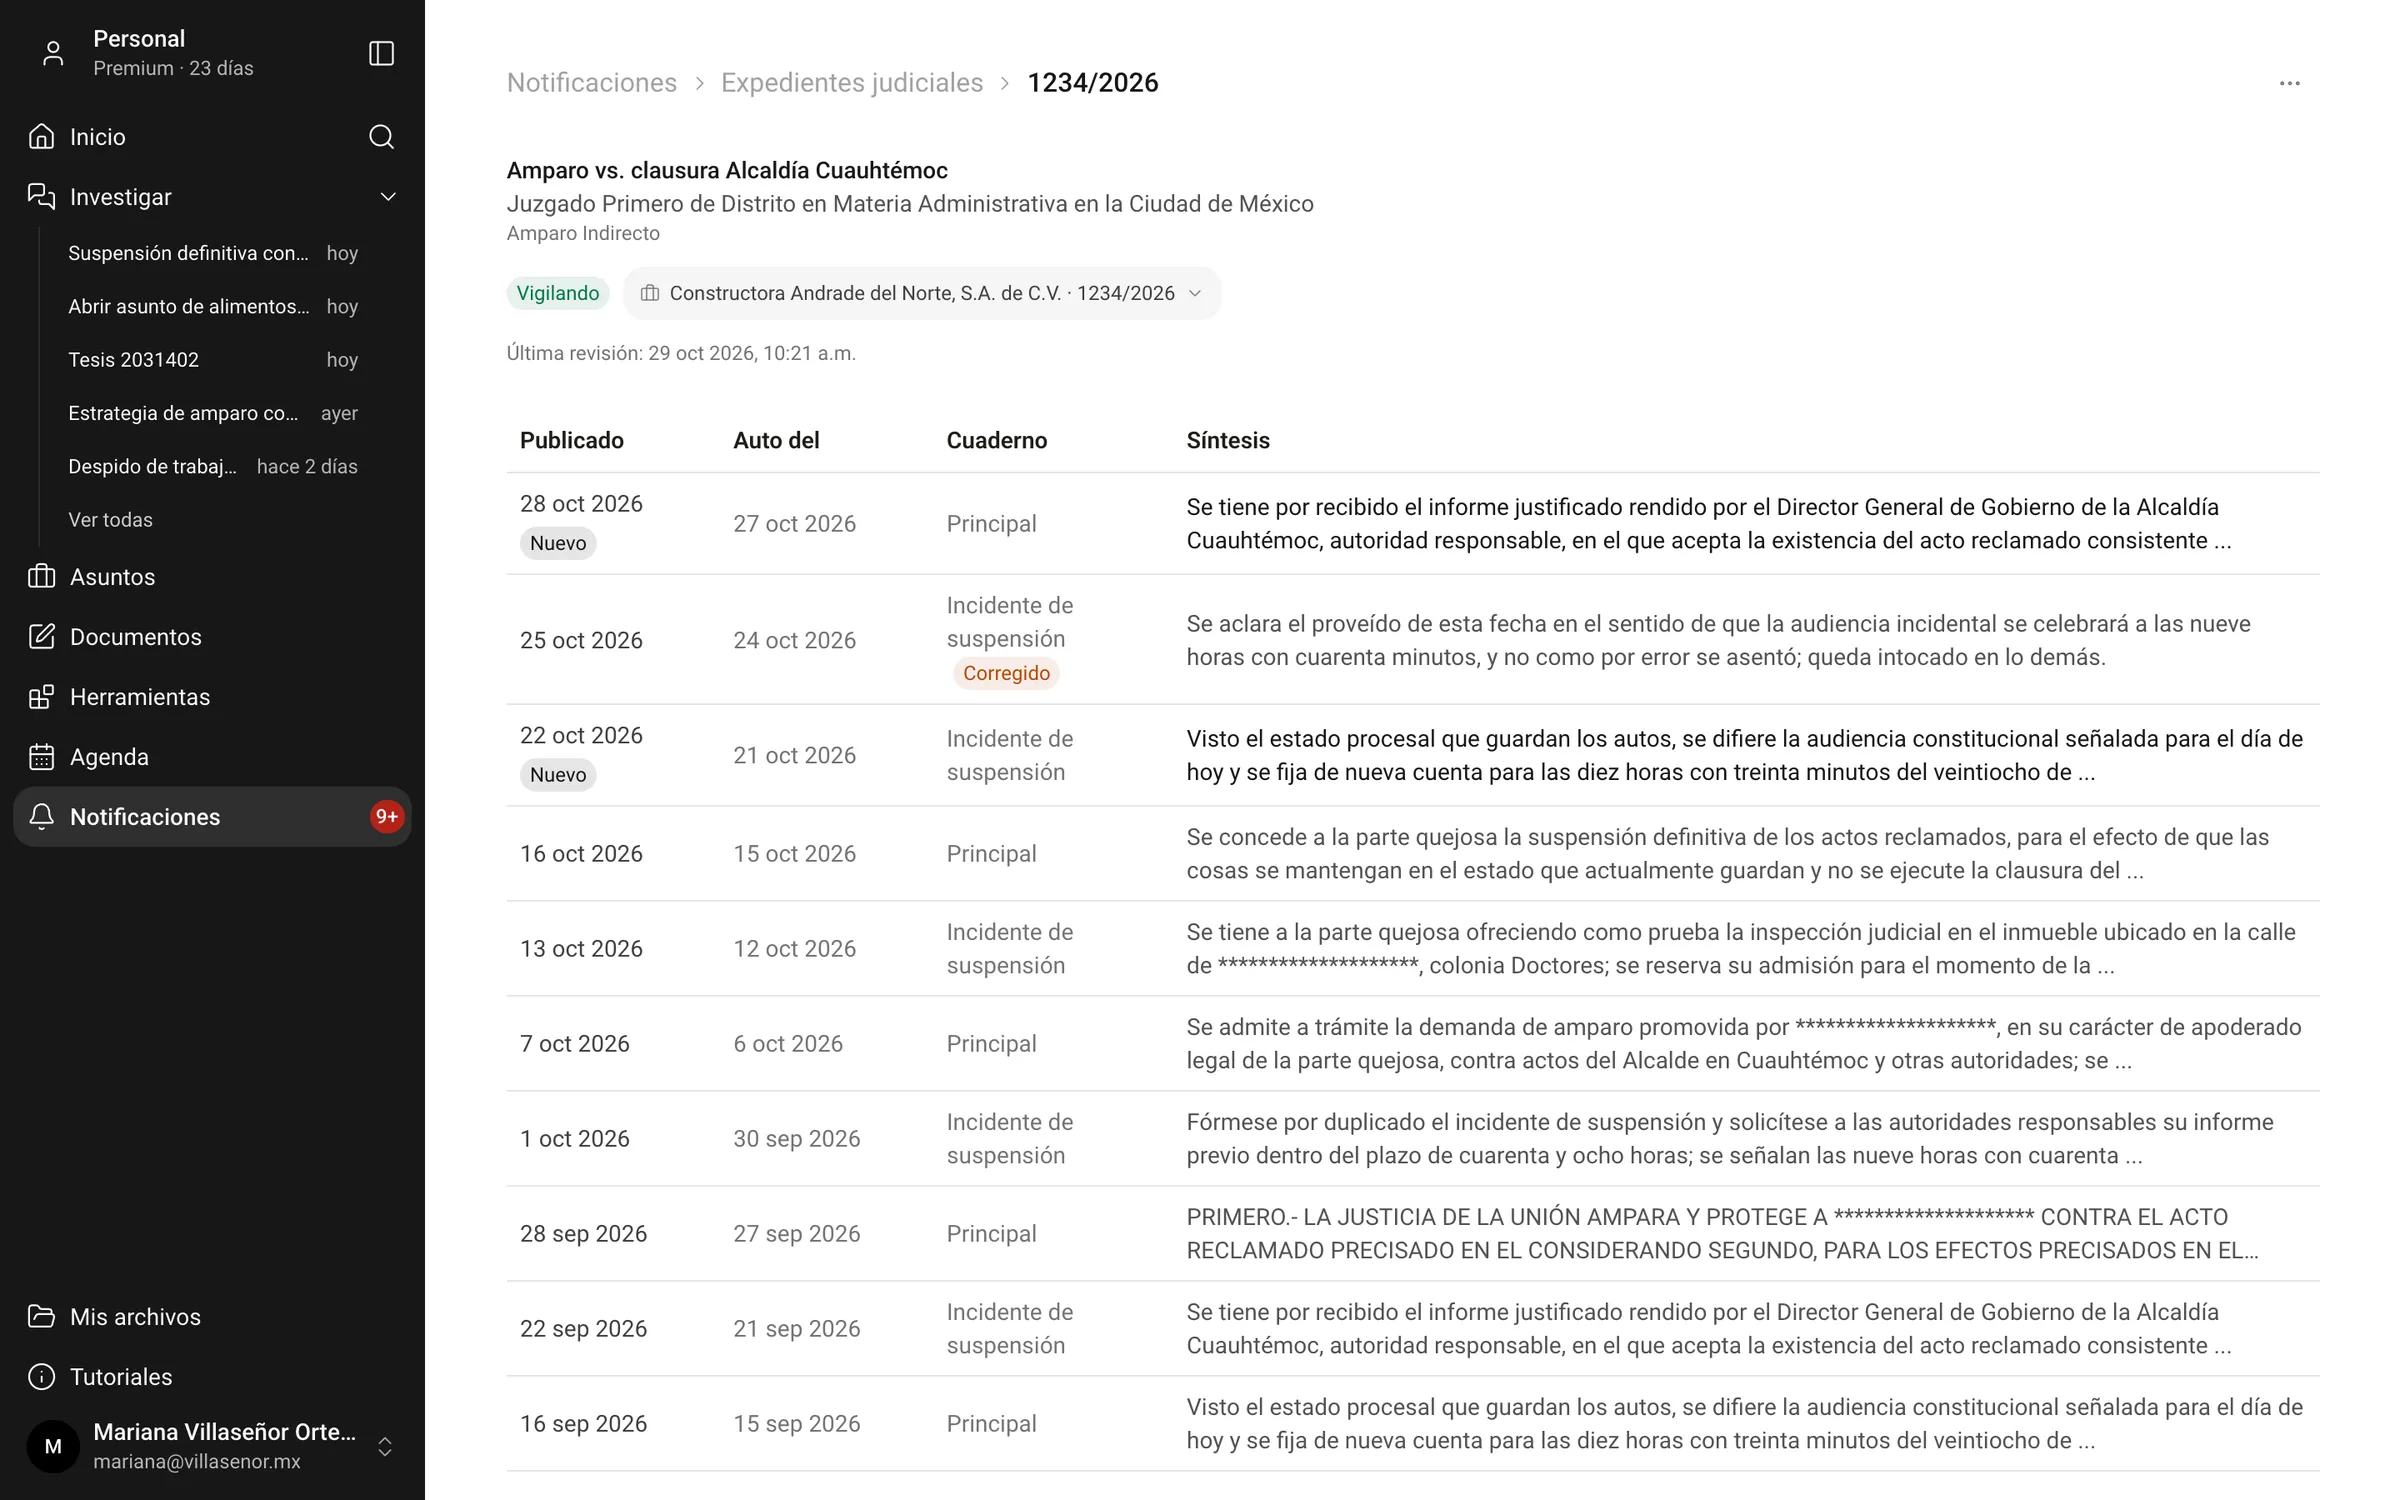Click the Nuevo badge on 22 oct row
This screenshot has width=2400, height=1500.
(558, 775)
